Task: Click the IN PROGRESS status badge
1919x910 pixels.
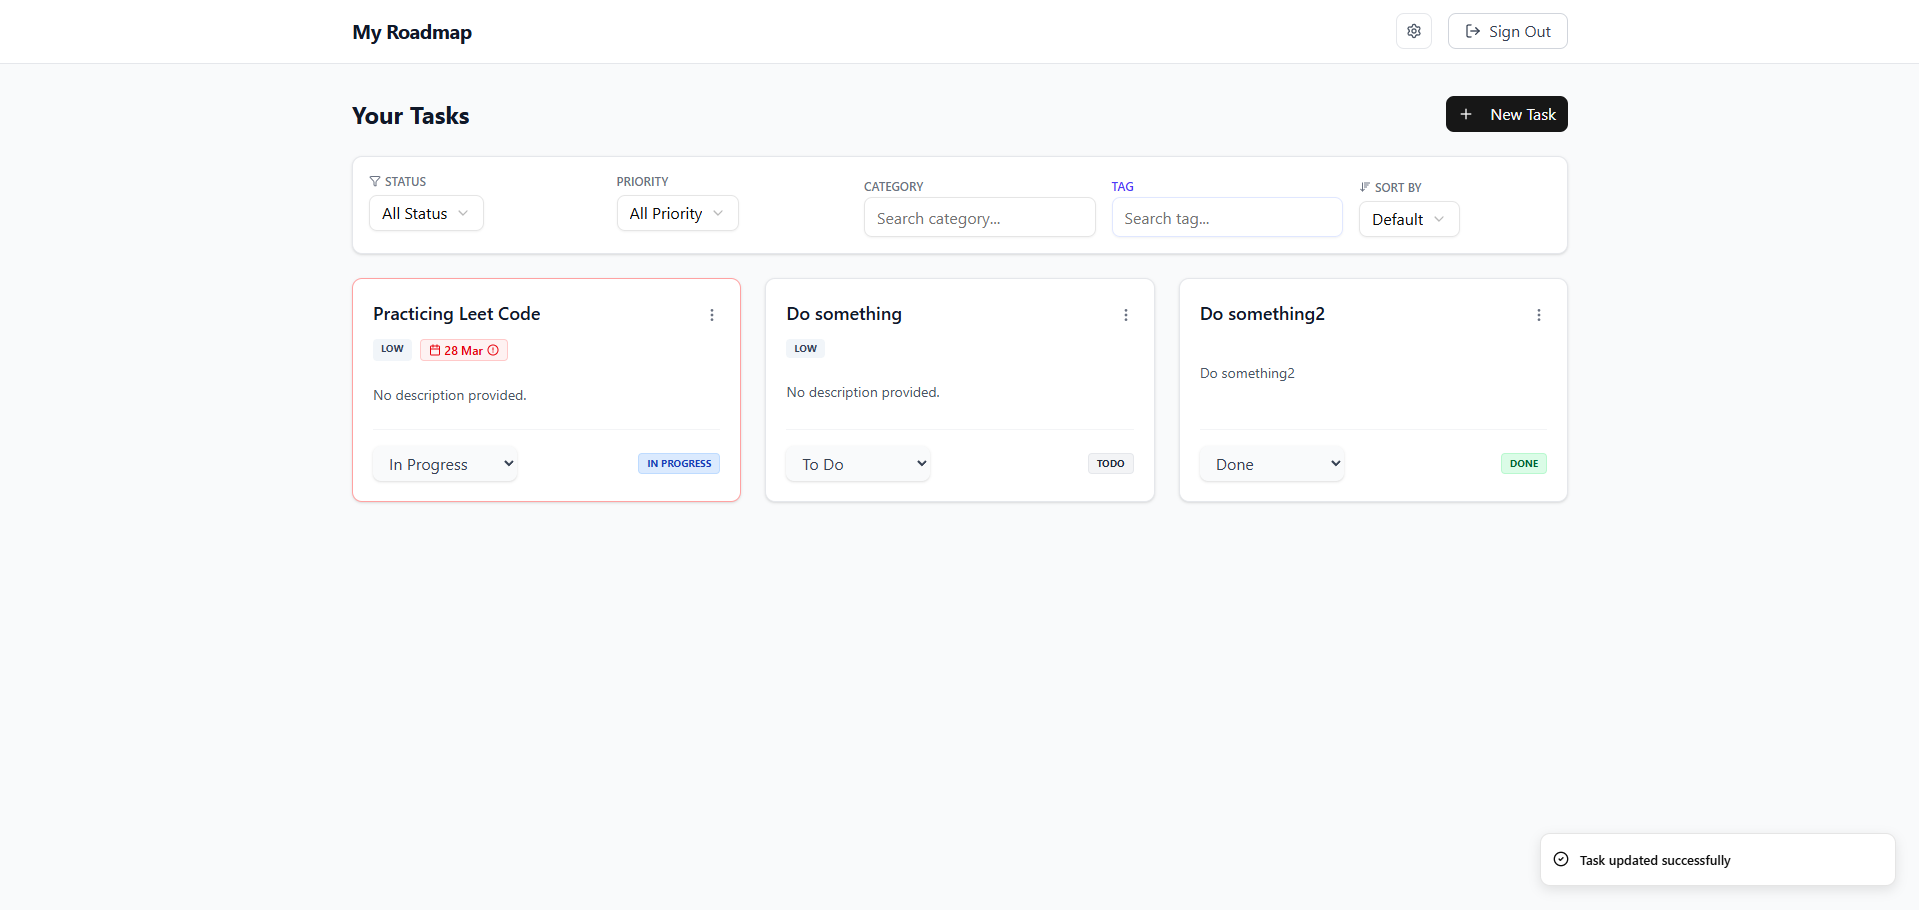Action: point(679,464)
